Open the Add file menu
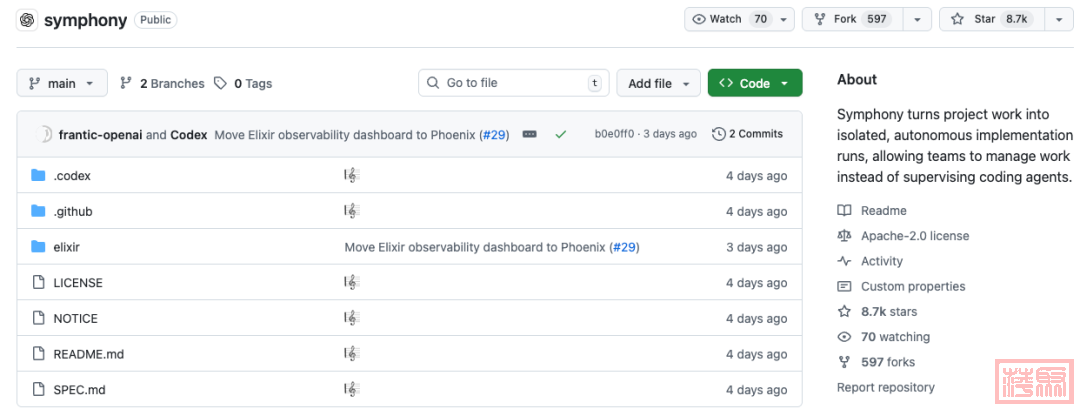Image resolution: width=1080 pixels, height=409 pixels. [x=658, y=83]
